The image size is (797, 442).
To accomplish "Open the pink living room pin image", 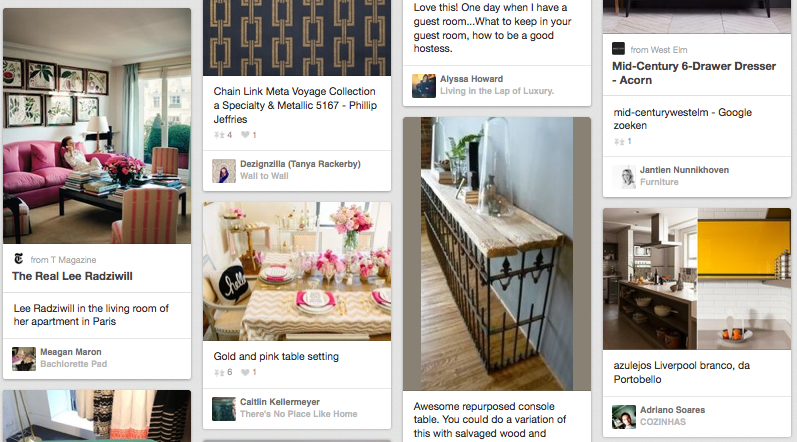I will point(97,126).
